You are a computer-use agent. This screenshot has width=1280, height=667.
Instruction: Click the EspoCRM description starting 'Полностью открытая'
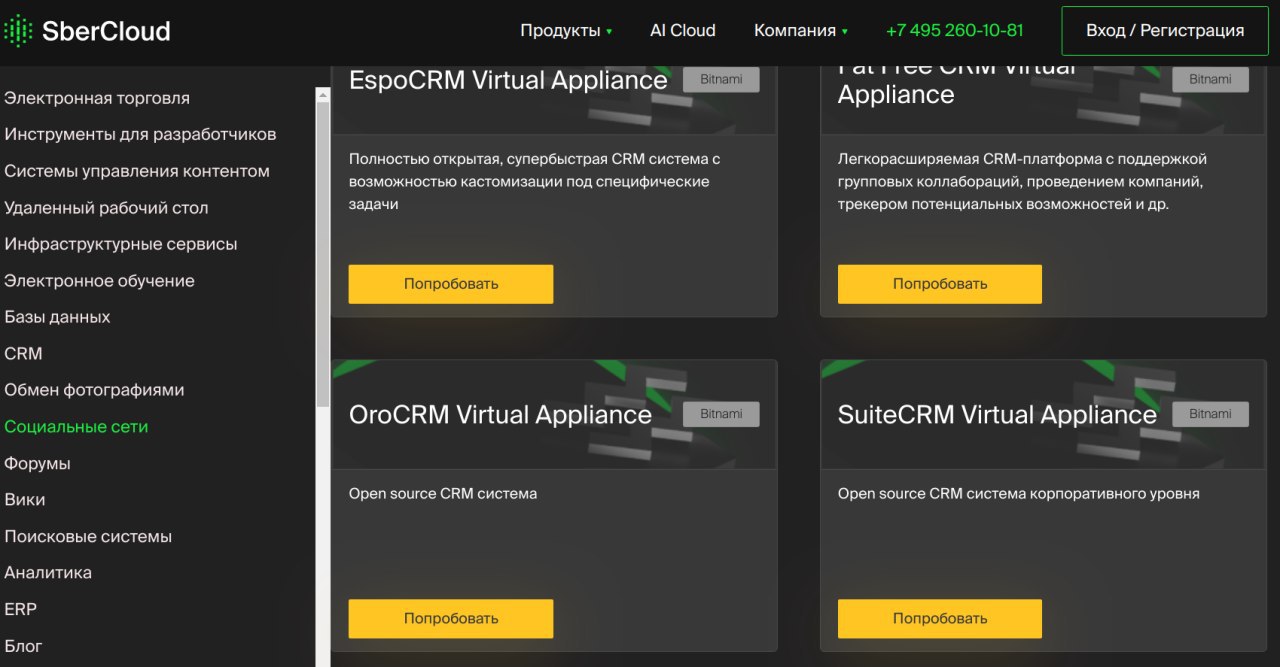tap(535, 181)
